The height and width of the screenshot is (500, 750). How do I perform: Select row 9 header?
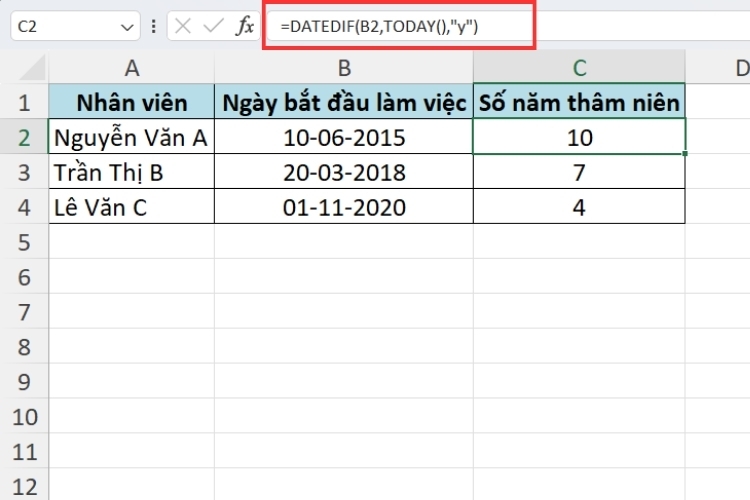coord(24,382)
